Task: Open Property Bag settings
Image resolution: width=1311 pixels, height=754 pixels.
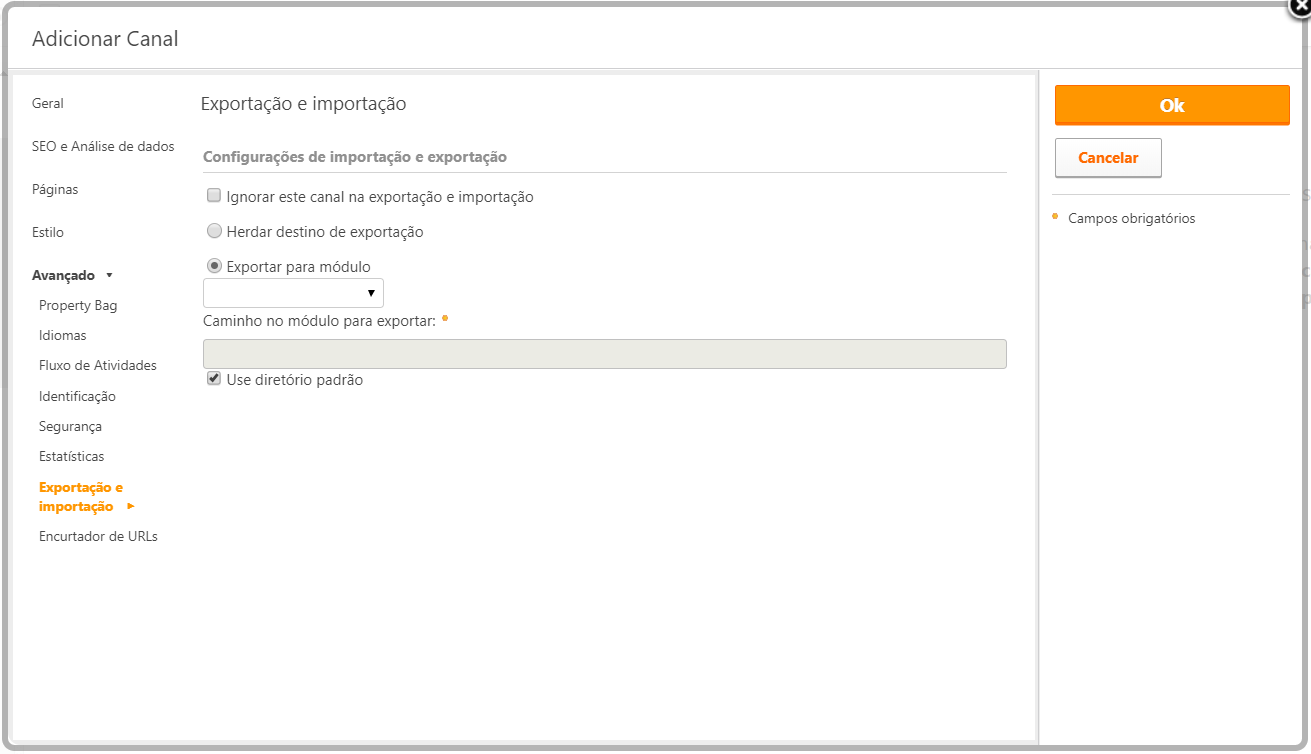Action: point(78,305)
